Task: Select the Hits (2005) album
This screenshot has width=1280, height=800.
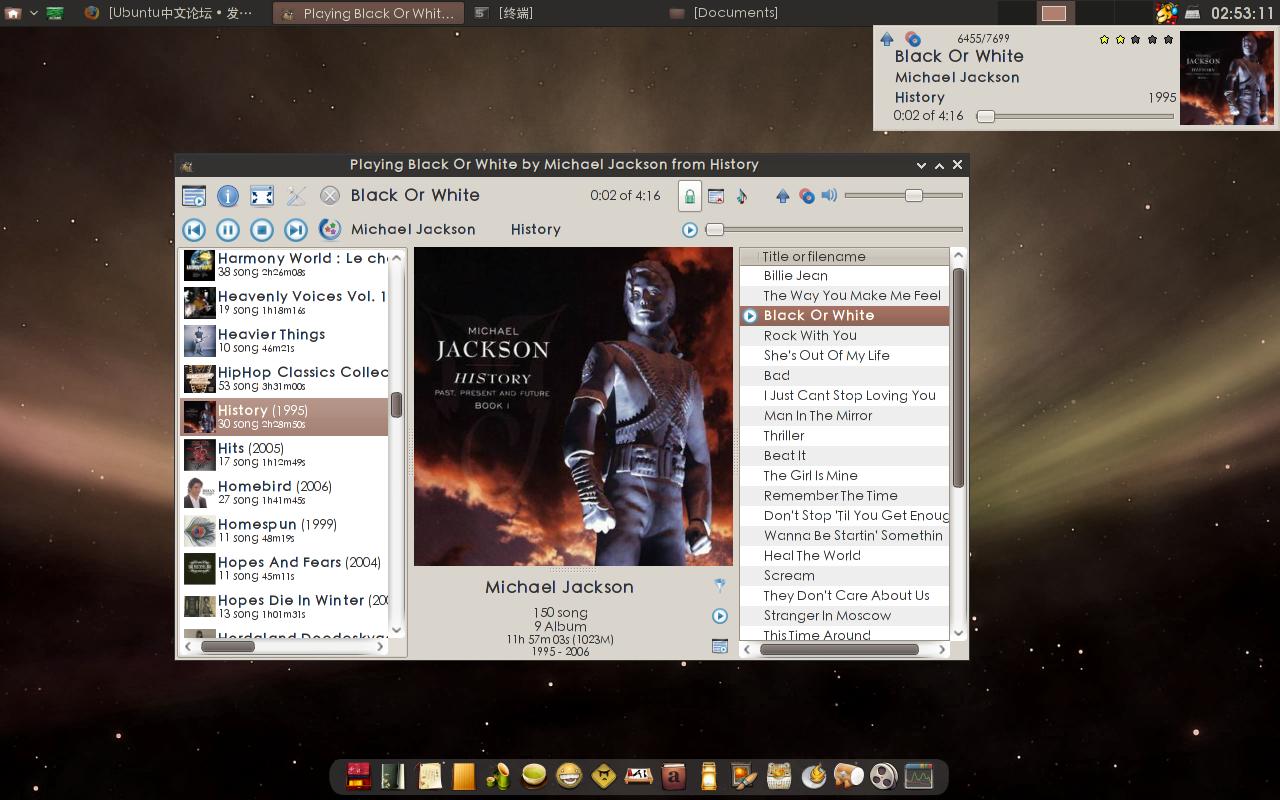Action: click(x=284, y=455)
